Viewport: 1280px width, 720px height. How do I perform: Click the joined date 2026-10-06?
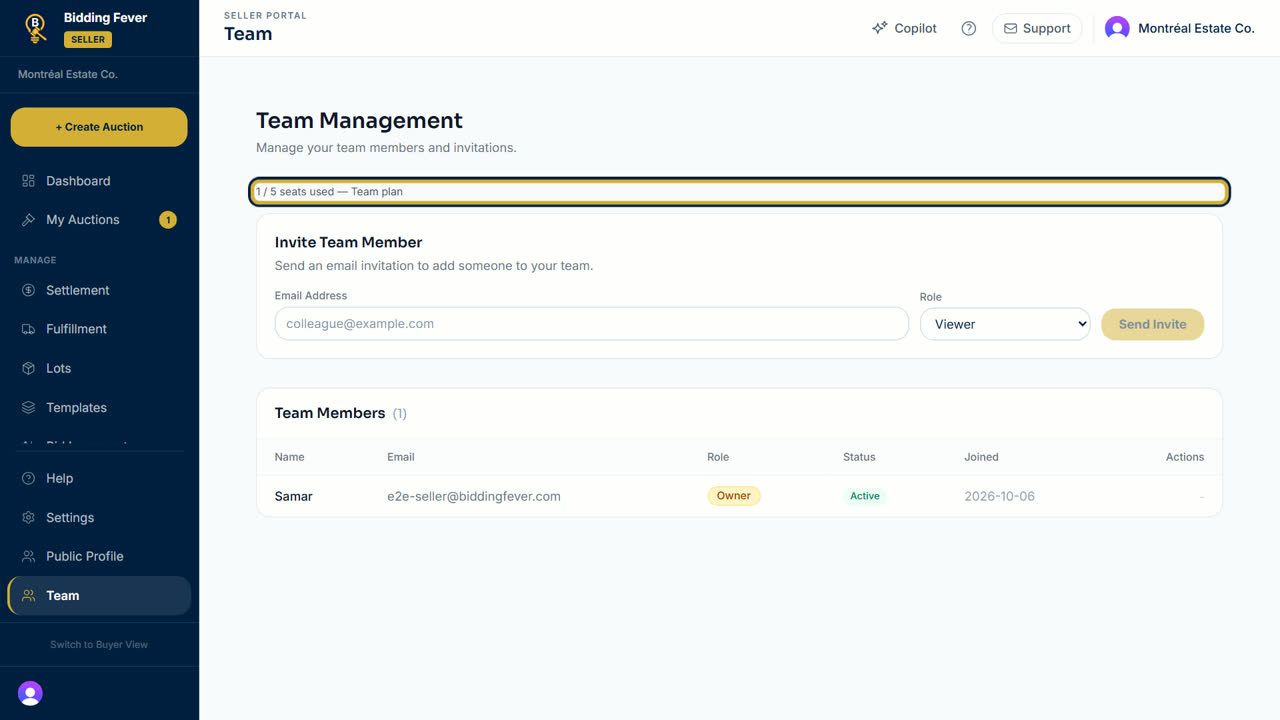(x=999, y=496)
